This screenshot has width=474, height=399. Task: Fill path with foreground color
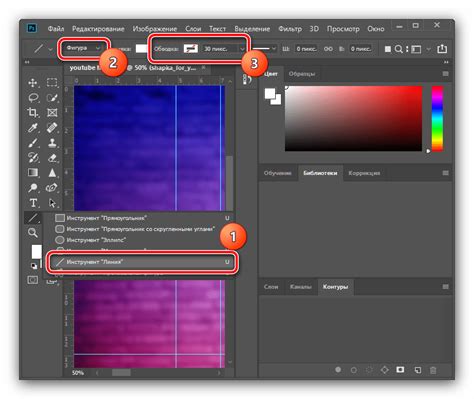coord(338,370)
